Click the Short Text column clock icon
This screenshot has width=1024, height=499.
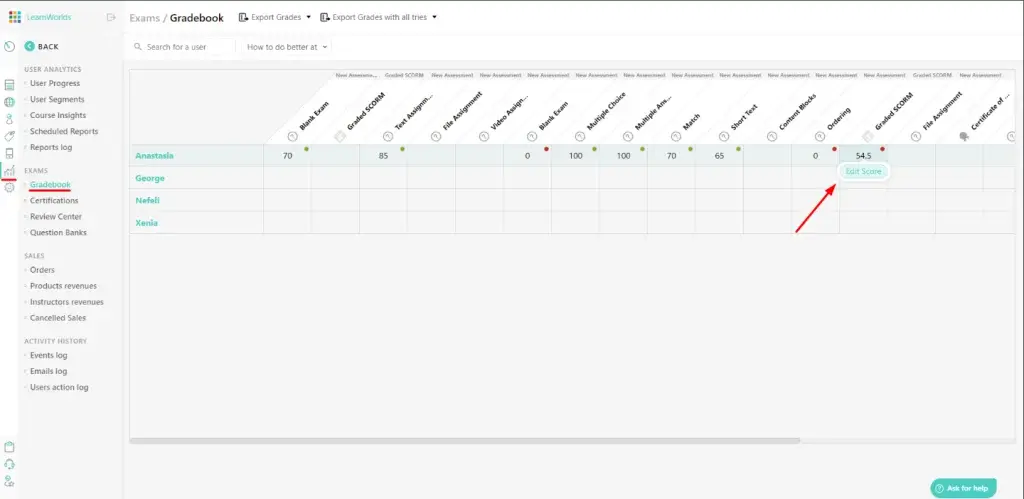[x=724, y=137]
